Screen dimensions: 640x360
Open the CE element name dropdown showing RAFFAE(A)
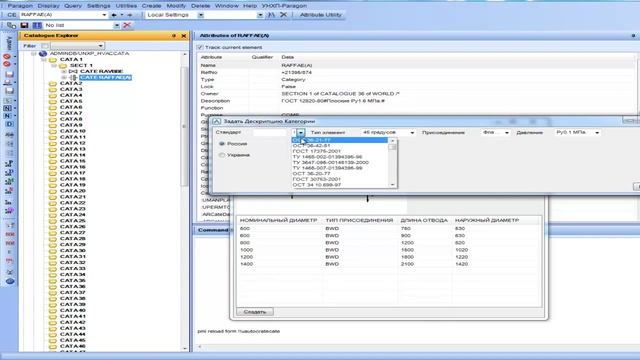pos(104,15)
